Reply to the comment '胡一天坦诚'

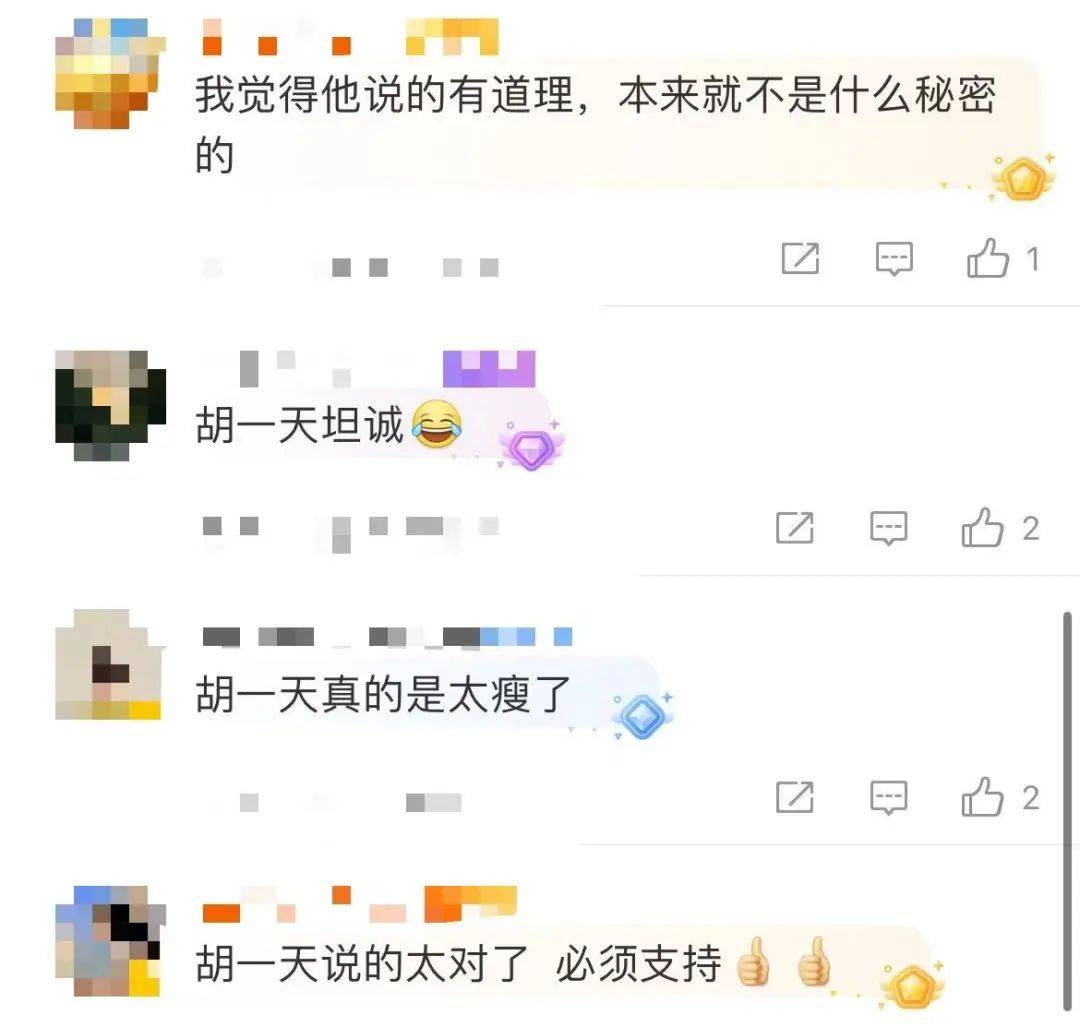click(889, 528)
